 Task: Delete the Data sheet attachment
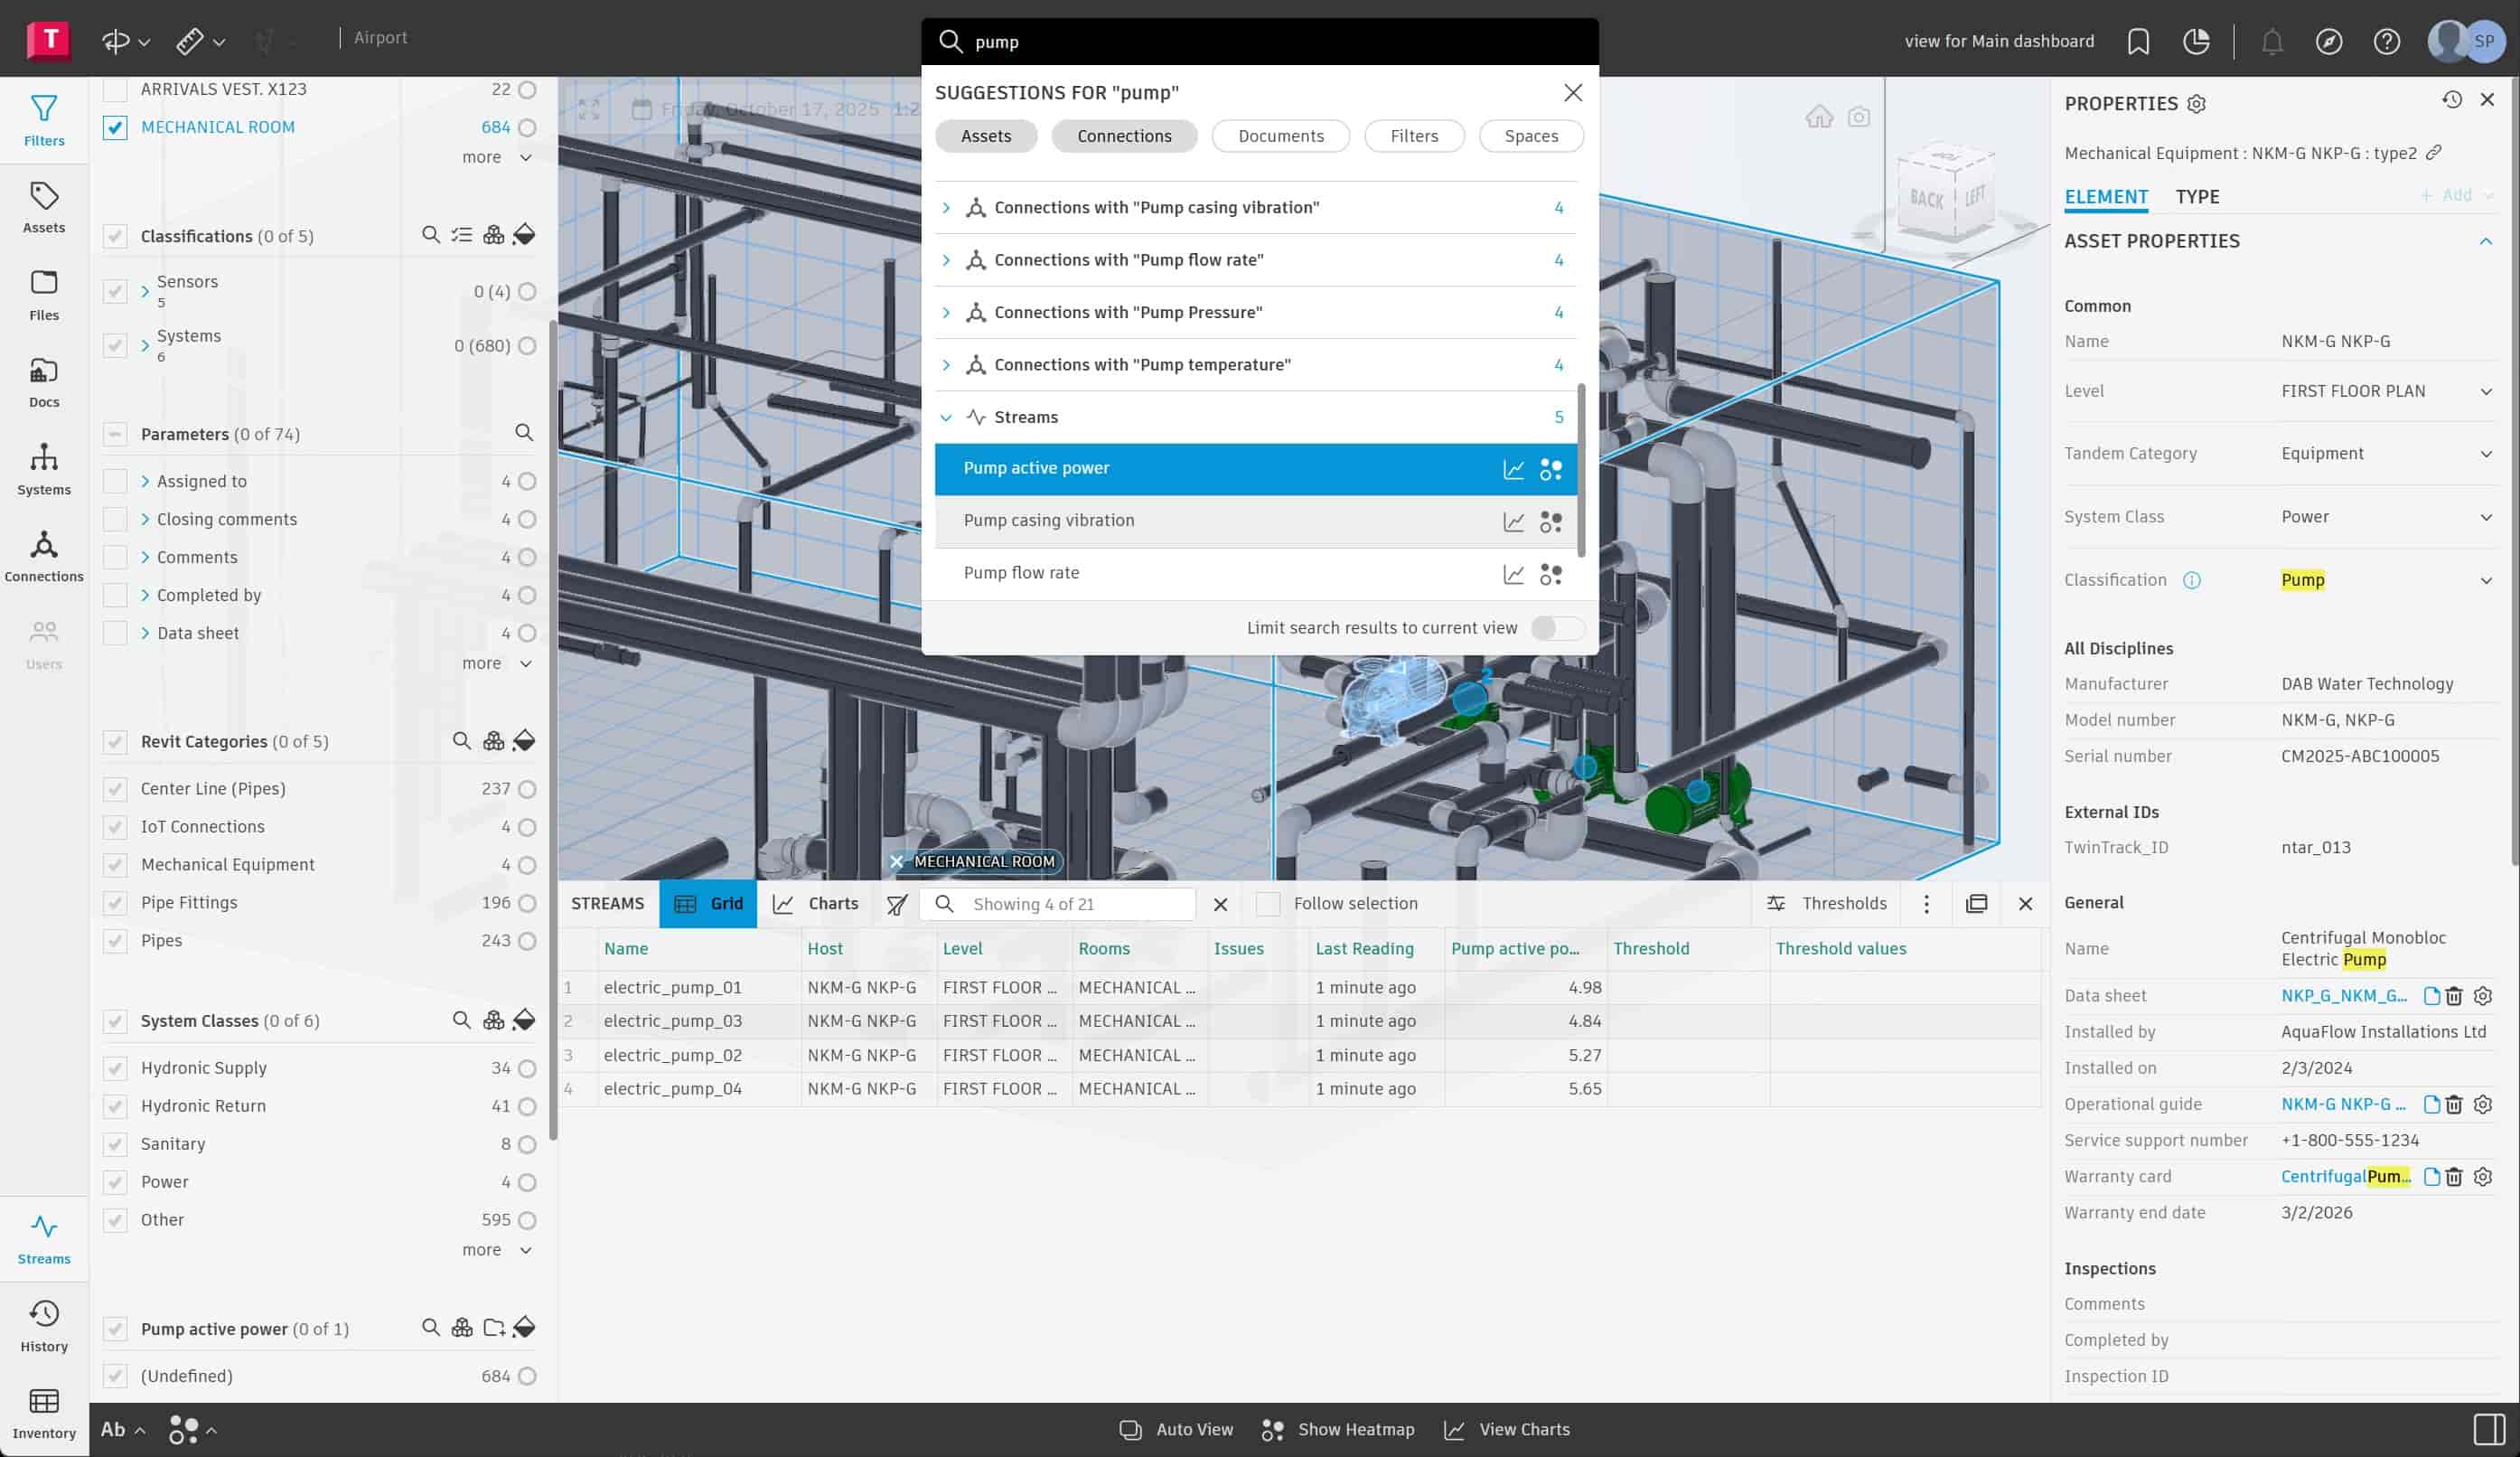2454,995
